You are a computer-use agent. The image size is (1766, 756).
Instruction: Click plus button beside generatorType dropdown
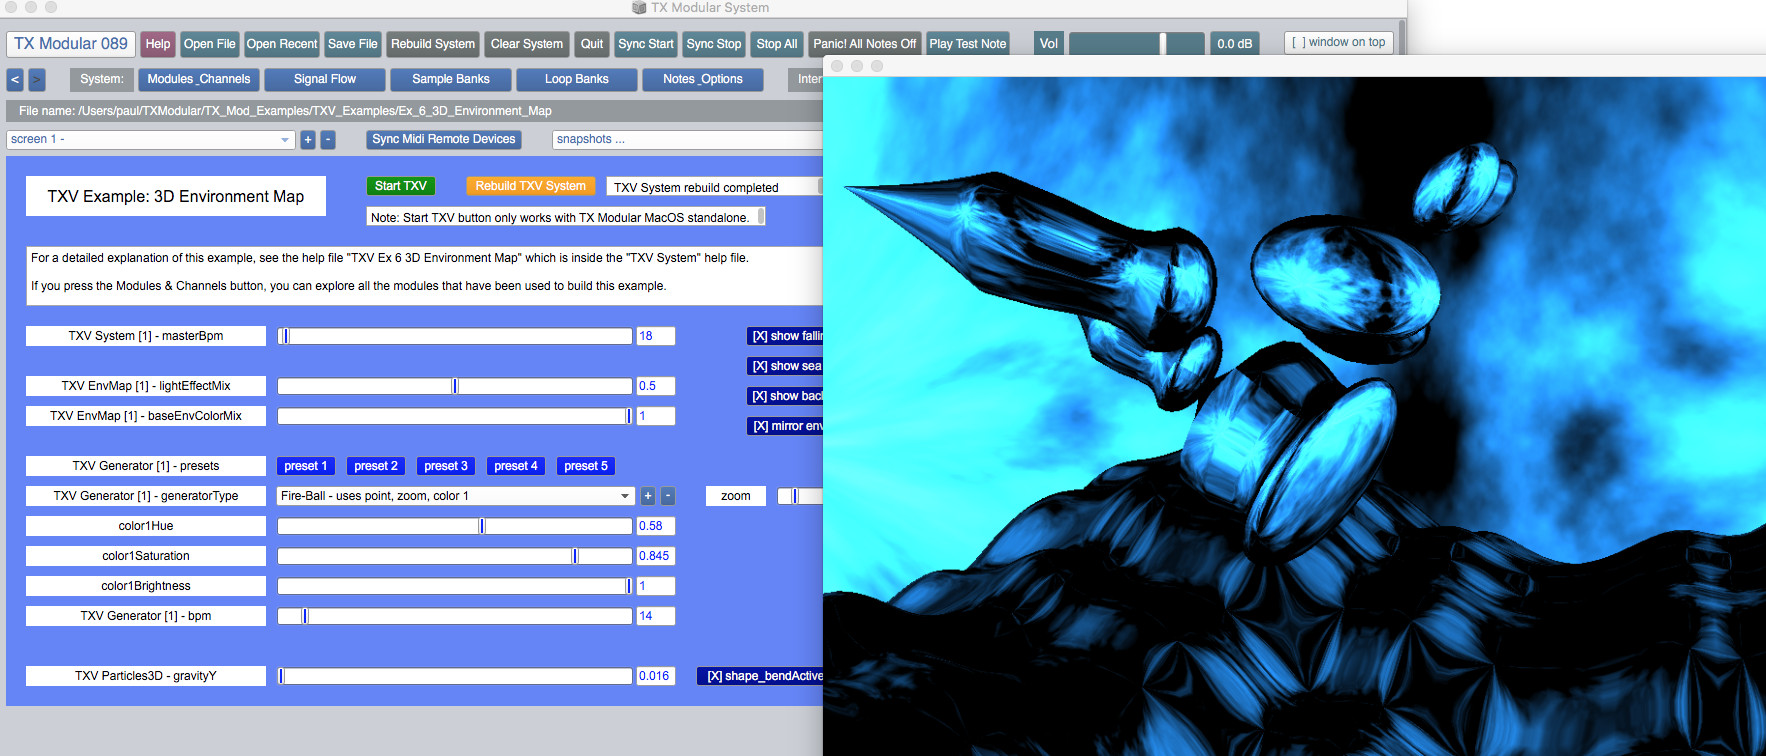648,496
